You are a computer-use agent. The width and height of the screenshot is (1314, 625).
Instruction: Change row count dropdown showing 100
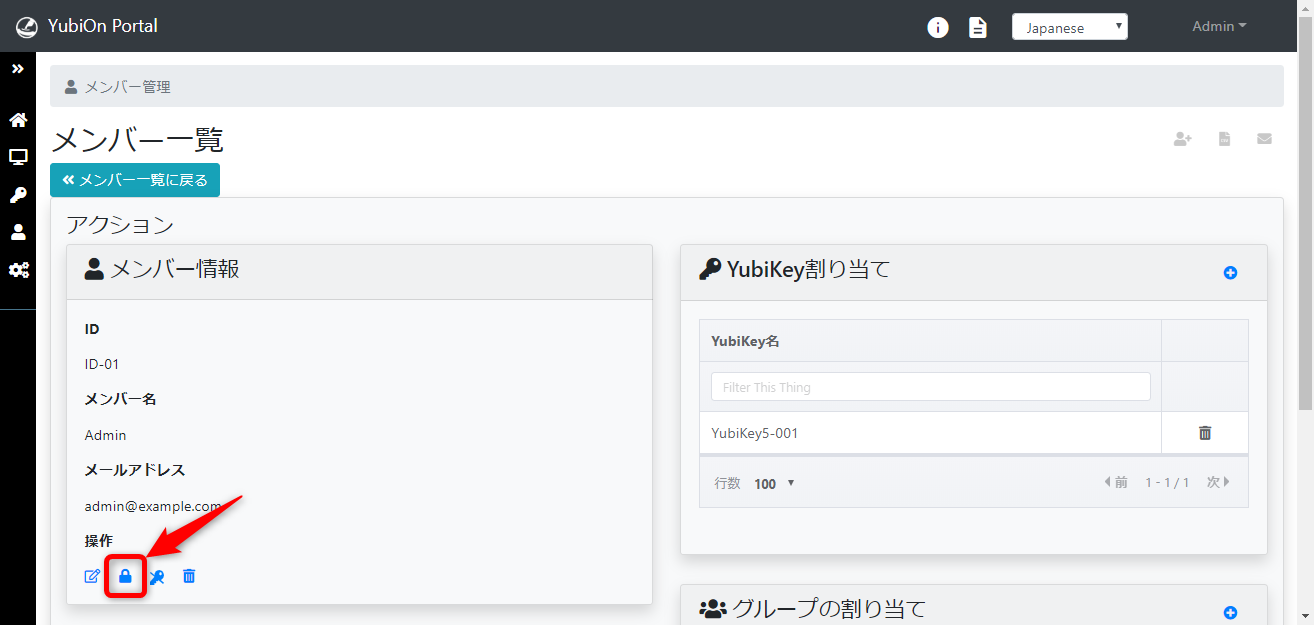pyautogui.click(x=774, y=483)
